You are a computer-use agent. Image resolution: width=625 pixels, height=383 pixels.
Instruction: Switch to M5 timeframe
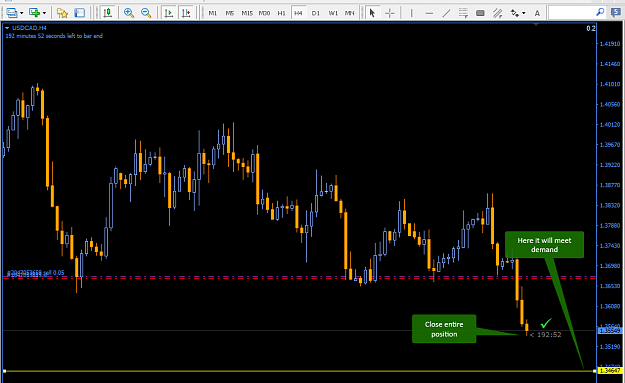[230, 13]
